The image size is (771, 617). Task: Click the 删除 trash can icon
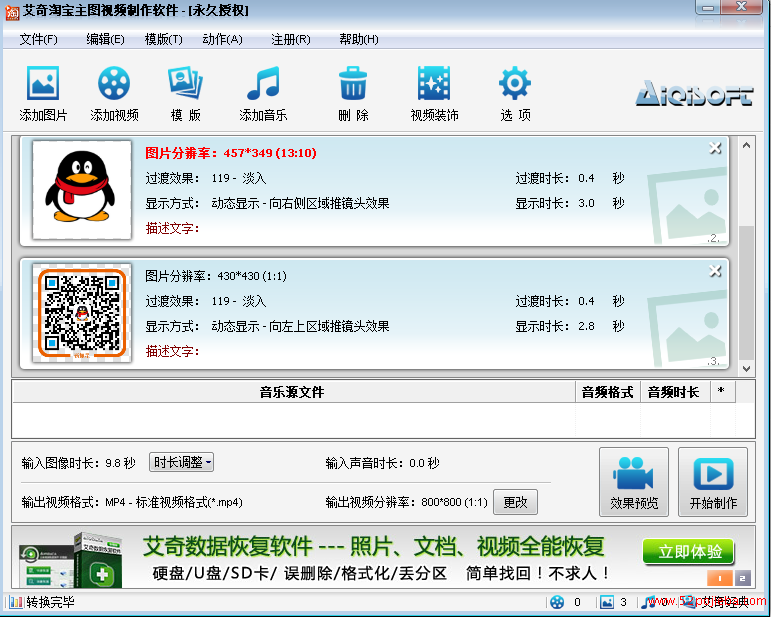[x=353, y=83]
